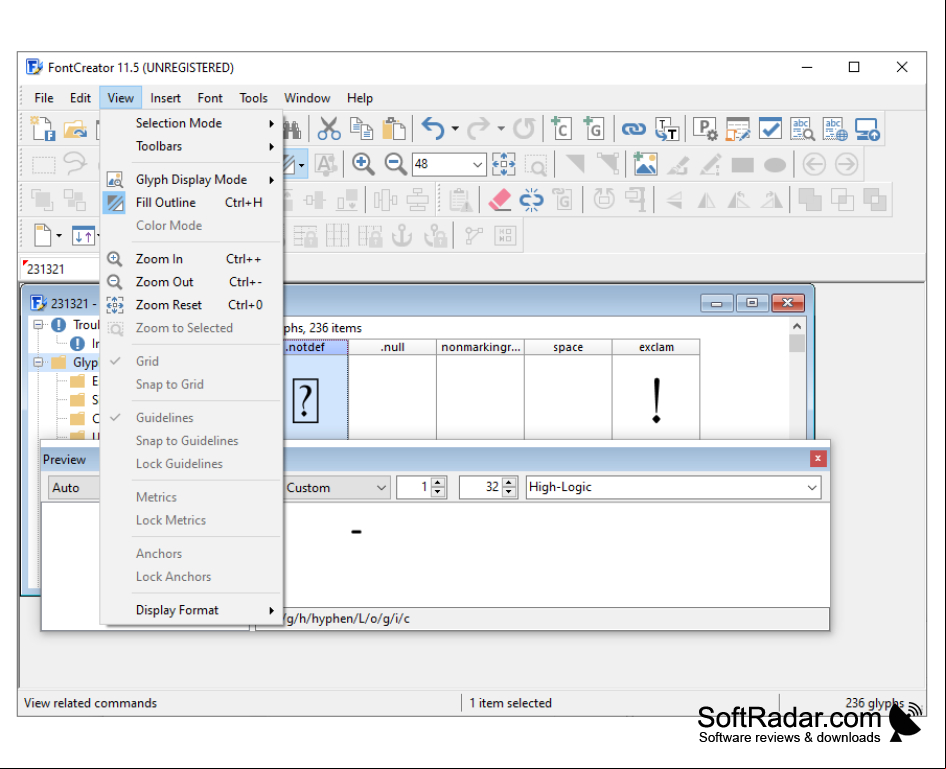Screen dimensions: 946x769
Task: Open the File menu
Action: pos(43,98)
